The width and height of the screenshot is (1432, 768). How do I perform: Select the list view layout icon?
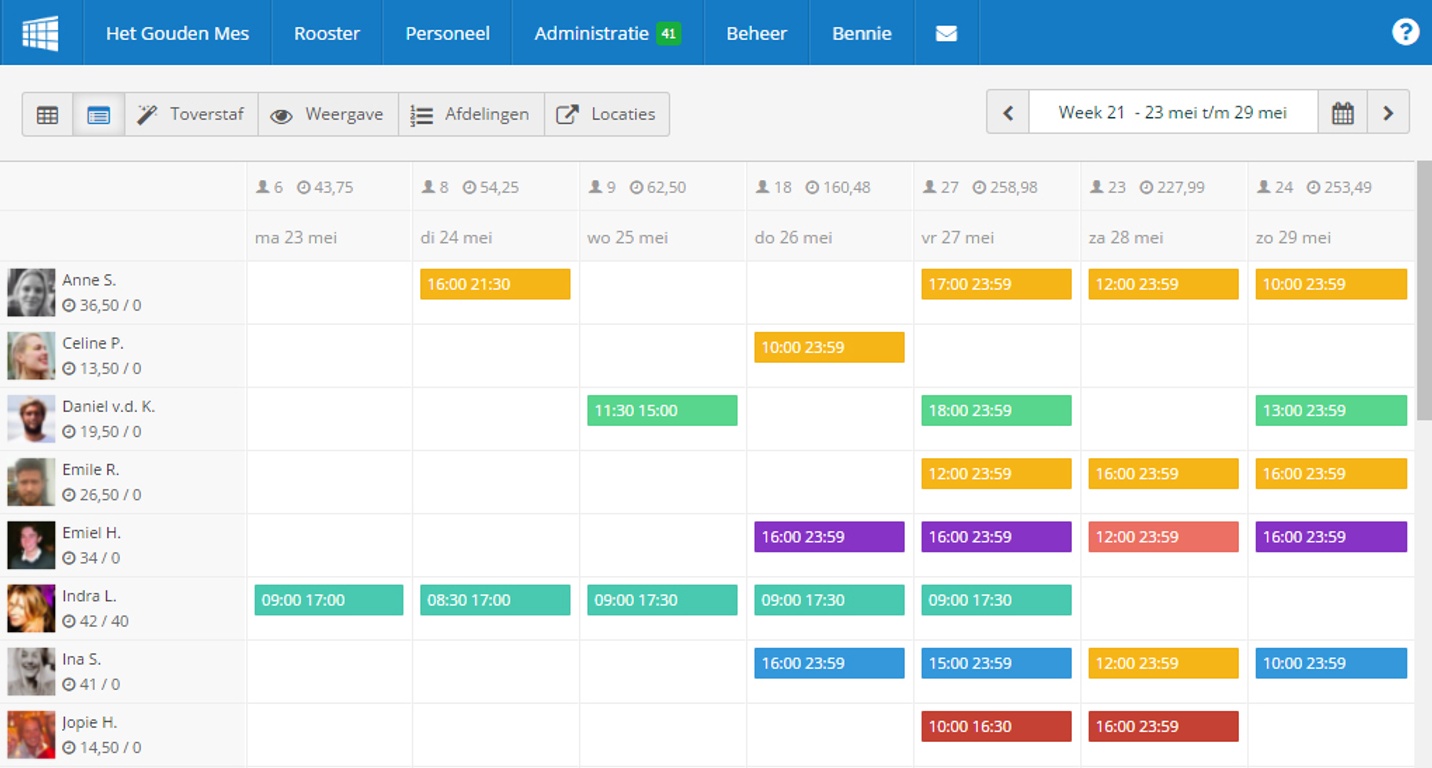(98, 115)
